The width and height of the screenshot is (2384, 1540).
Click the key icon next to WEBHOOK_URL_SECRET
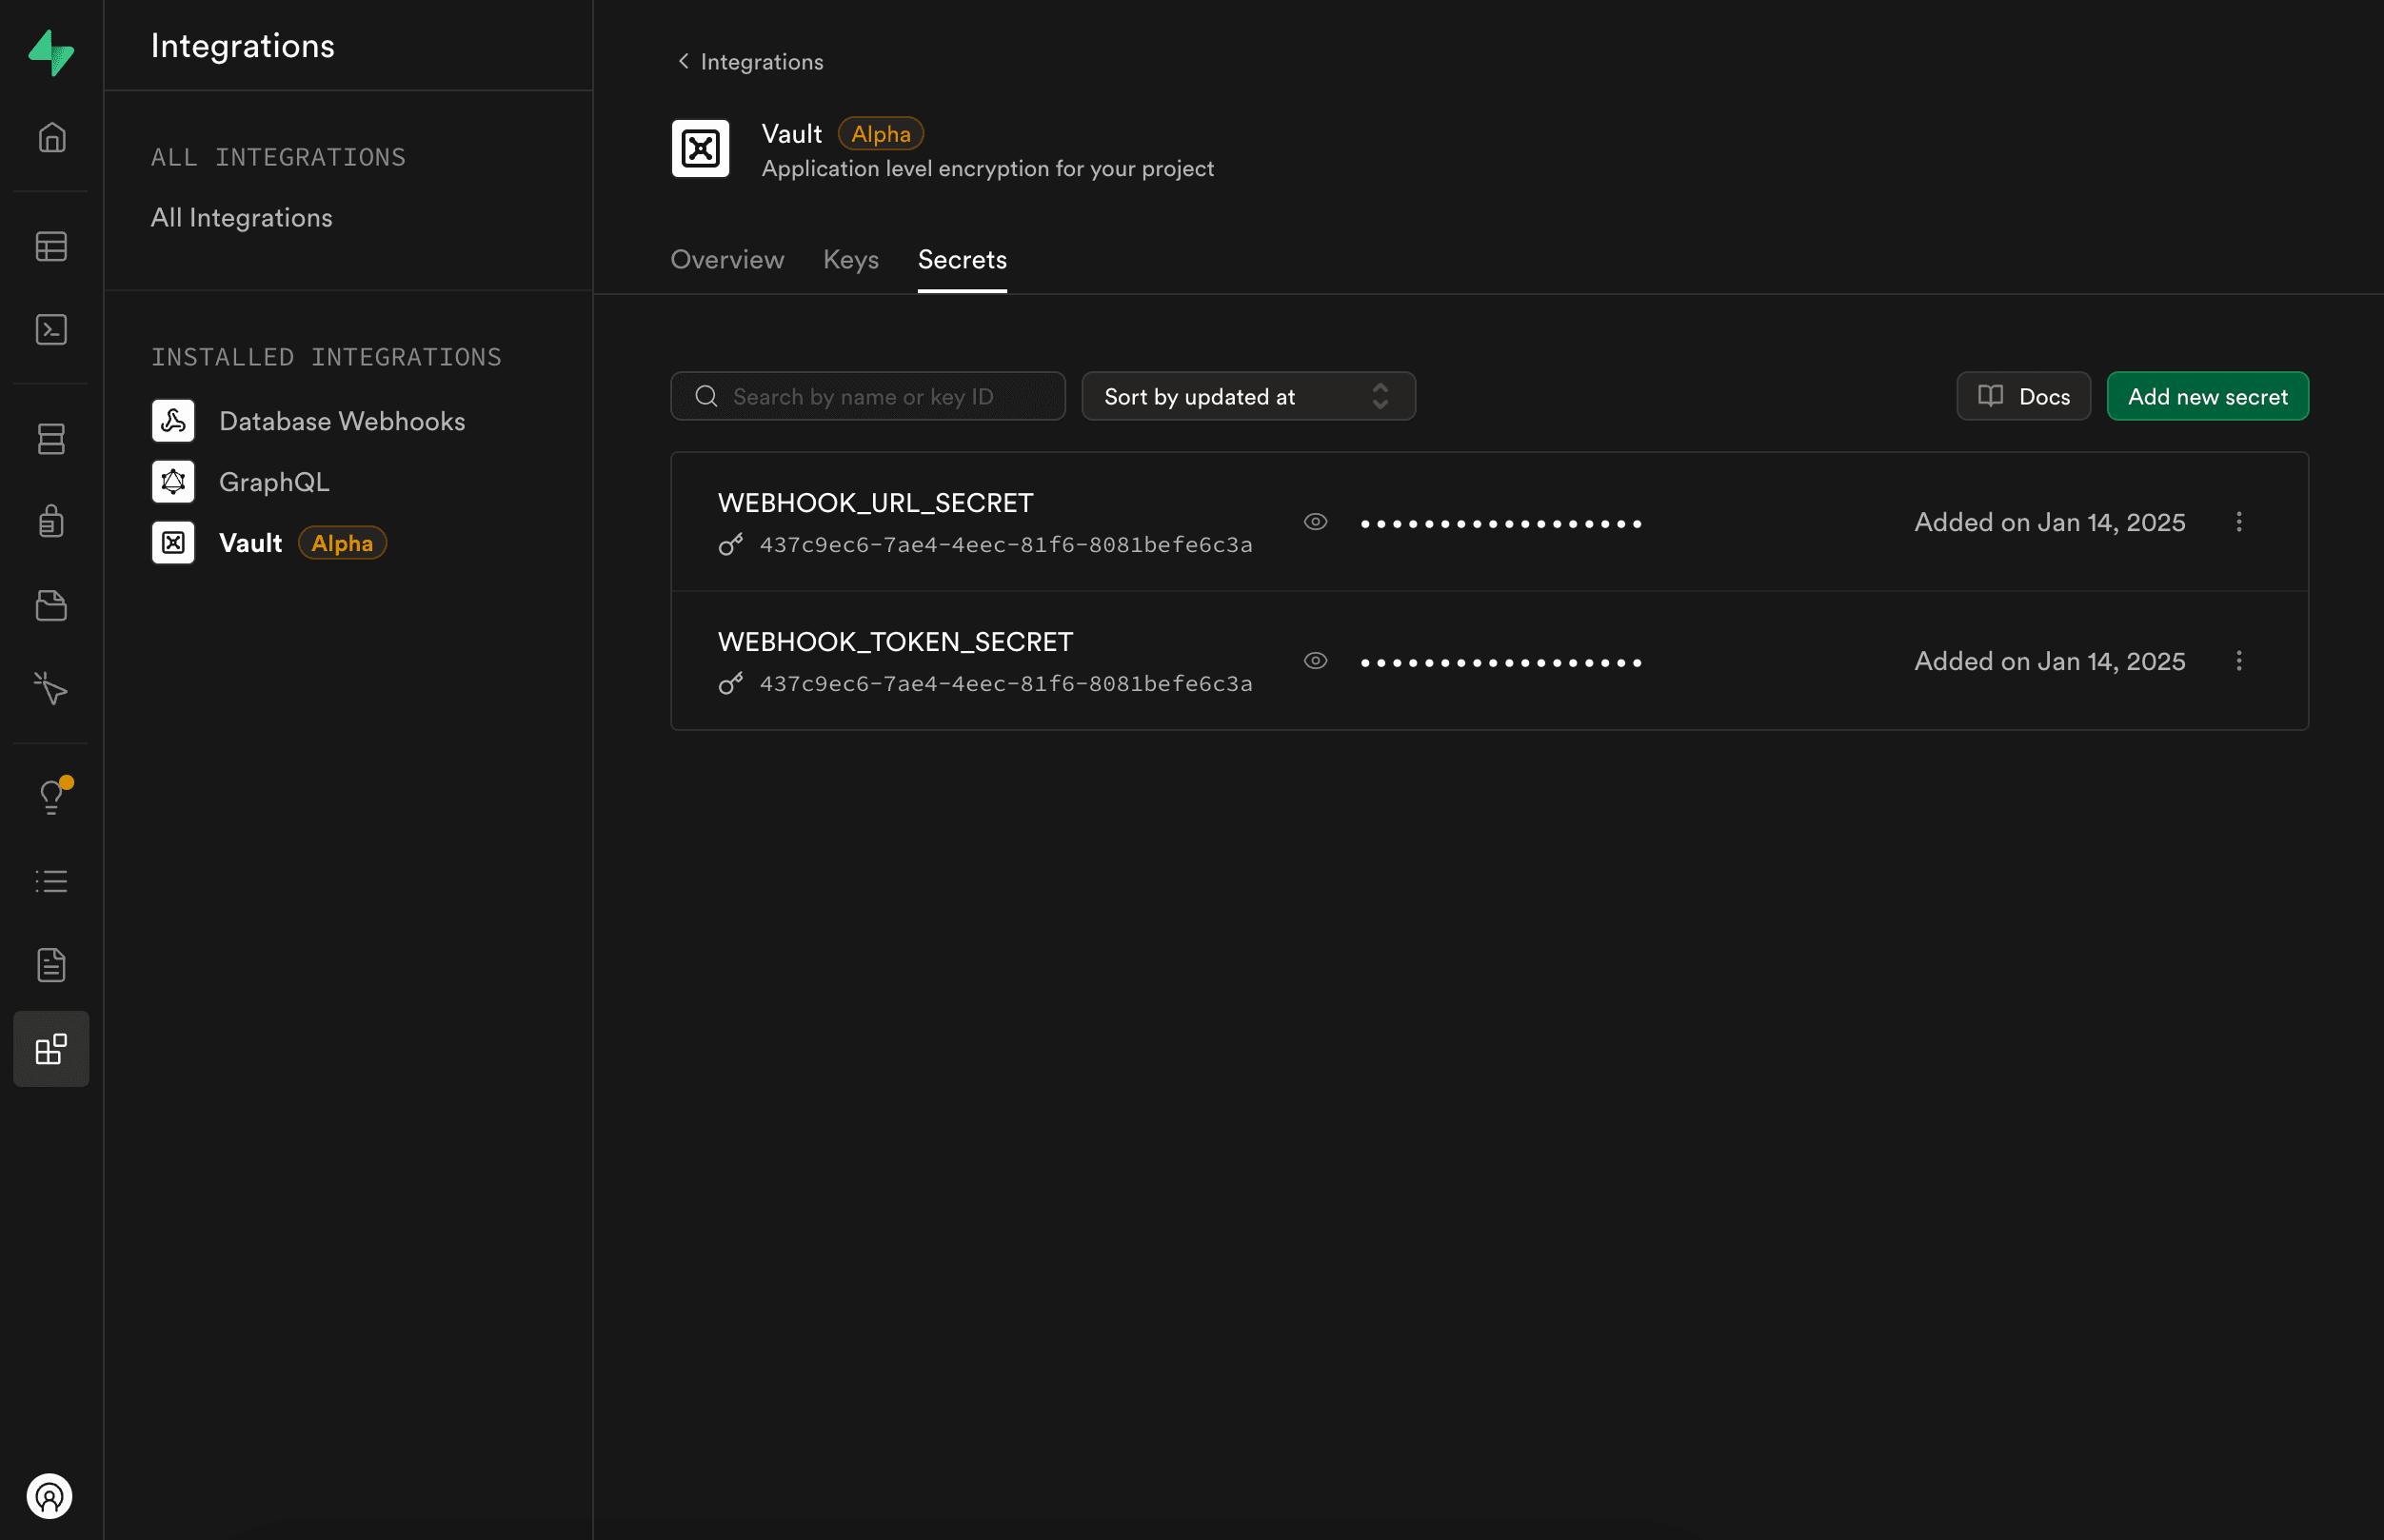point(730,543)
